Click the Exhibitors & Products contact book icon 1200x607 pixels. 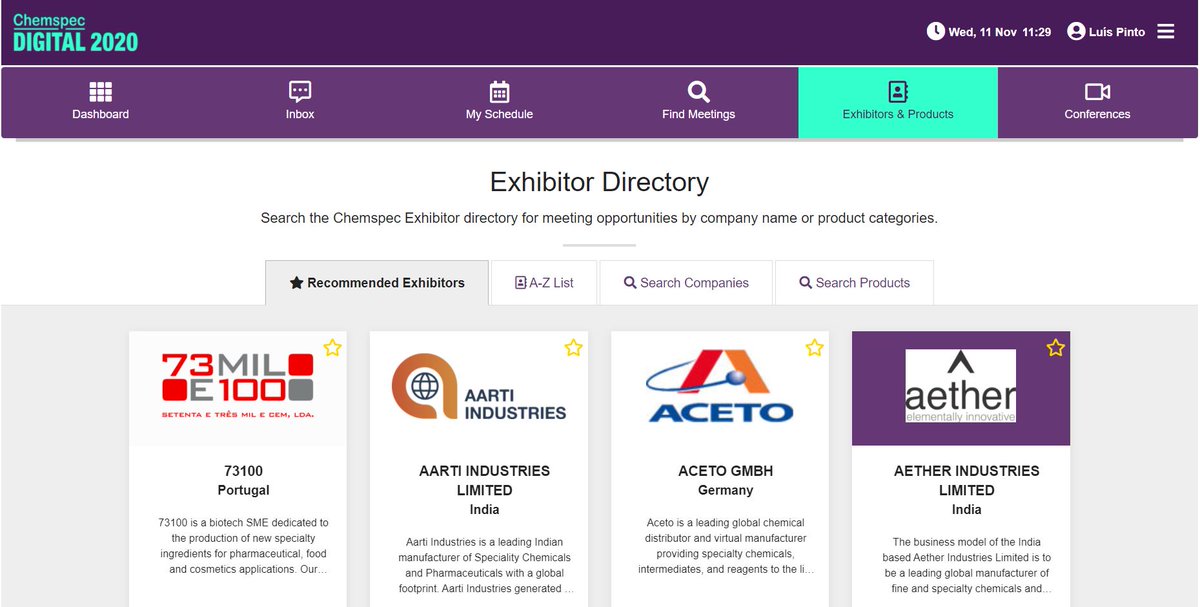(898, 92)
